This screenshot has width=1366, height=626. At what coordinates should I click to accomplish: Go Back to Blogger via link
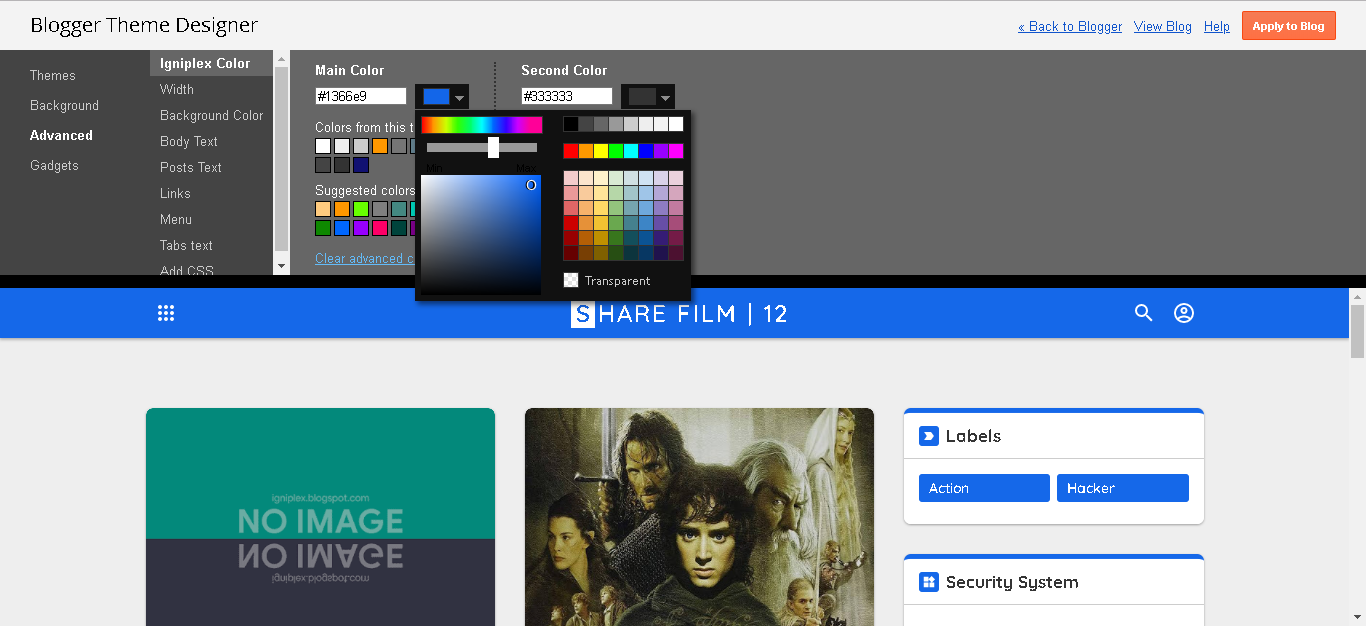pyautogui.click(x=1070, y=27)
